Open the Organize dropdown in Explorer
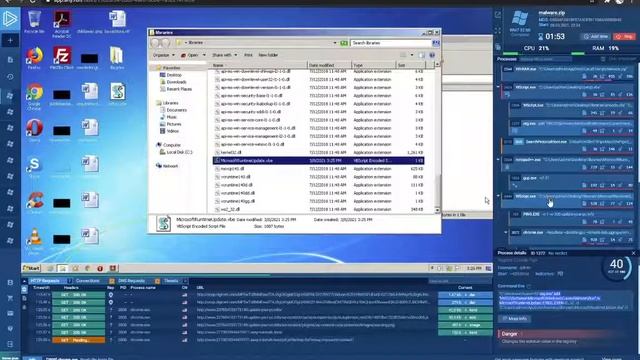Image resolution: width=640 pixels, height=360 pixels. pos(164,55)
